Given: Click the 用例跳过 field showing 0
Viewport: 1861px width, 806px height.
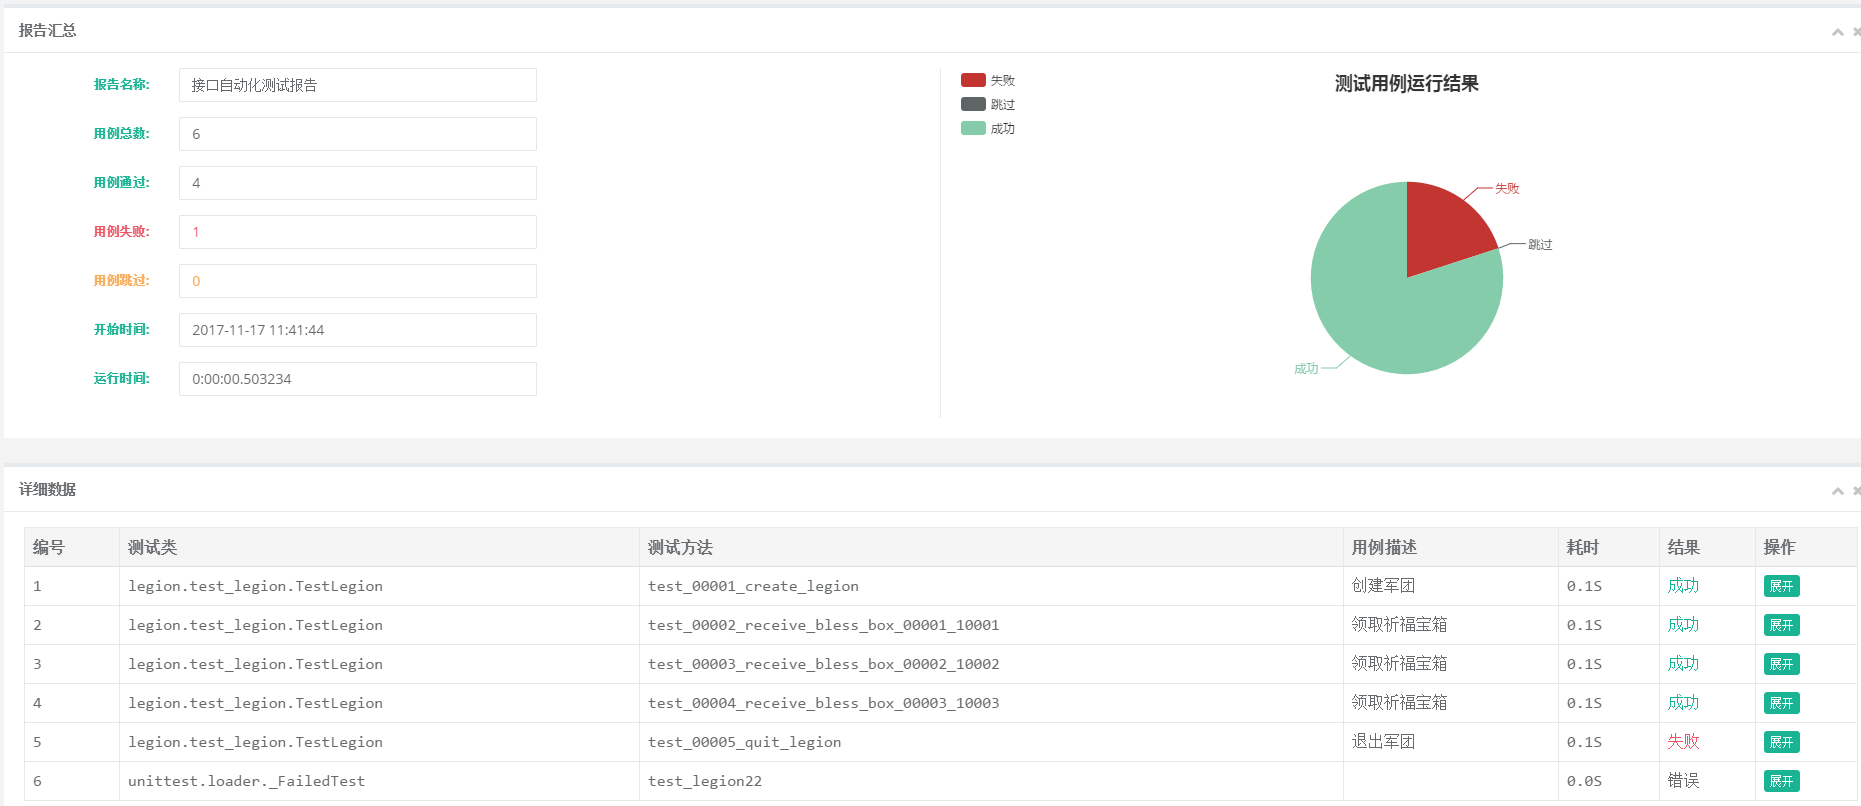Looking at the screenshot, I should 358,281.
